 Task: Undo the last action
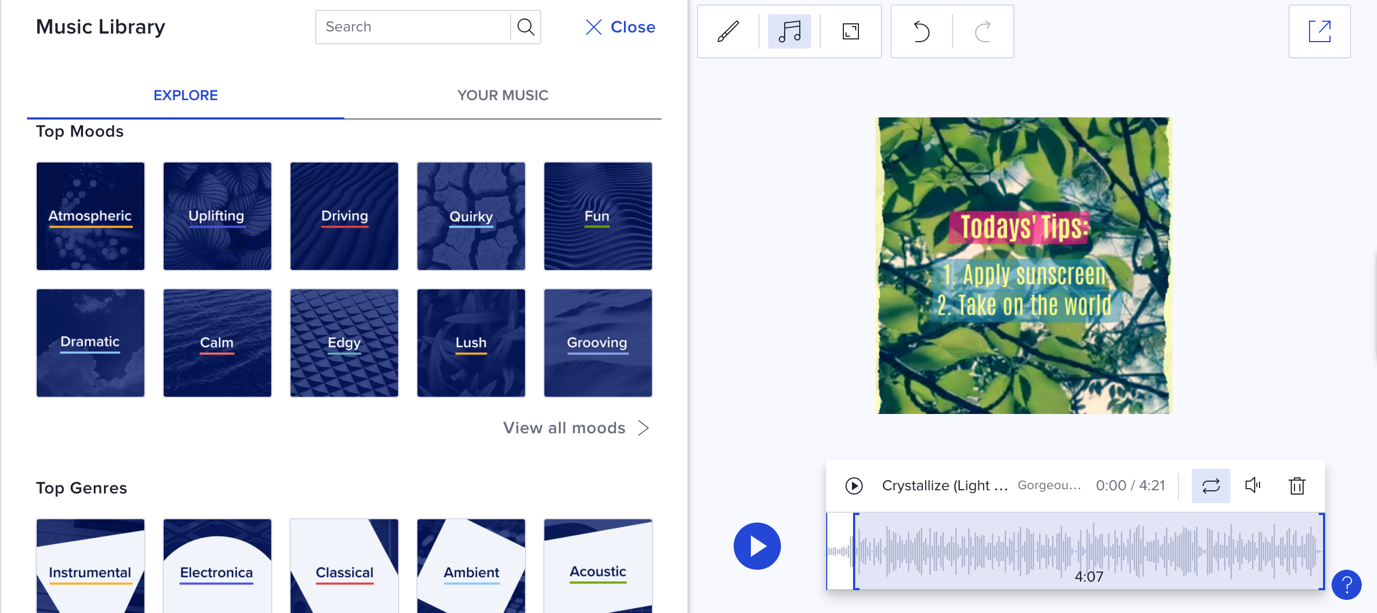(x=921, y=31)
